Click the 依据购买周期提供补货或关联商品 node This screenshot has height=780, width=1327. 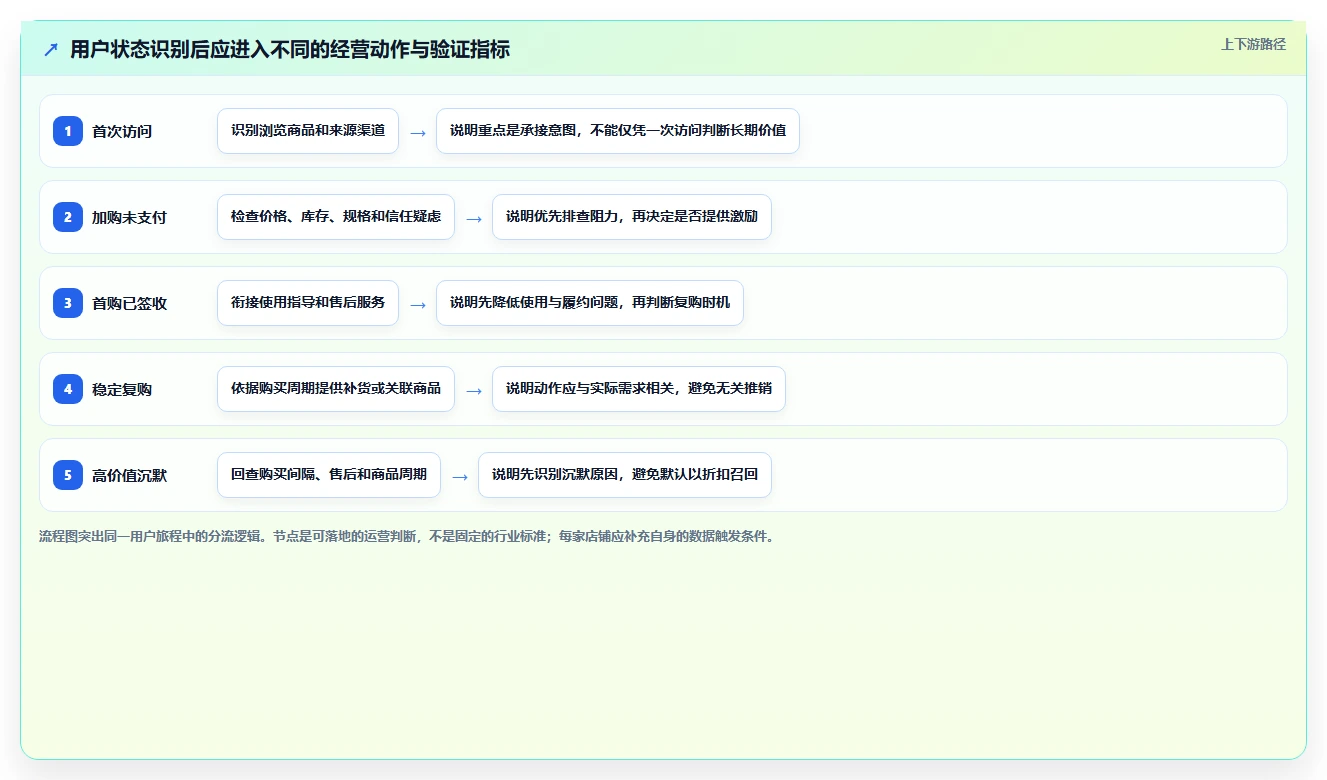tap(336, 389)
